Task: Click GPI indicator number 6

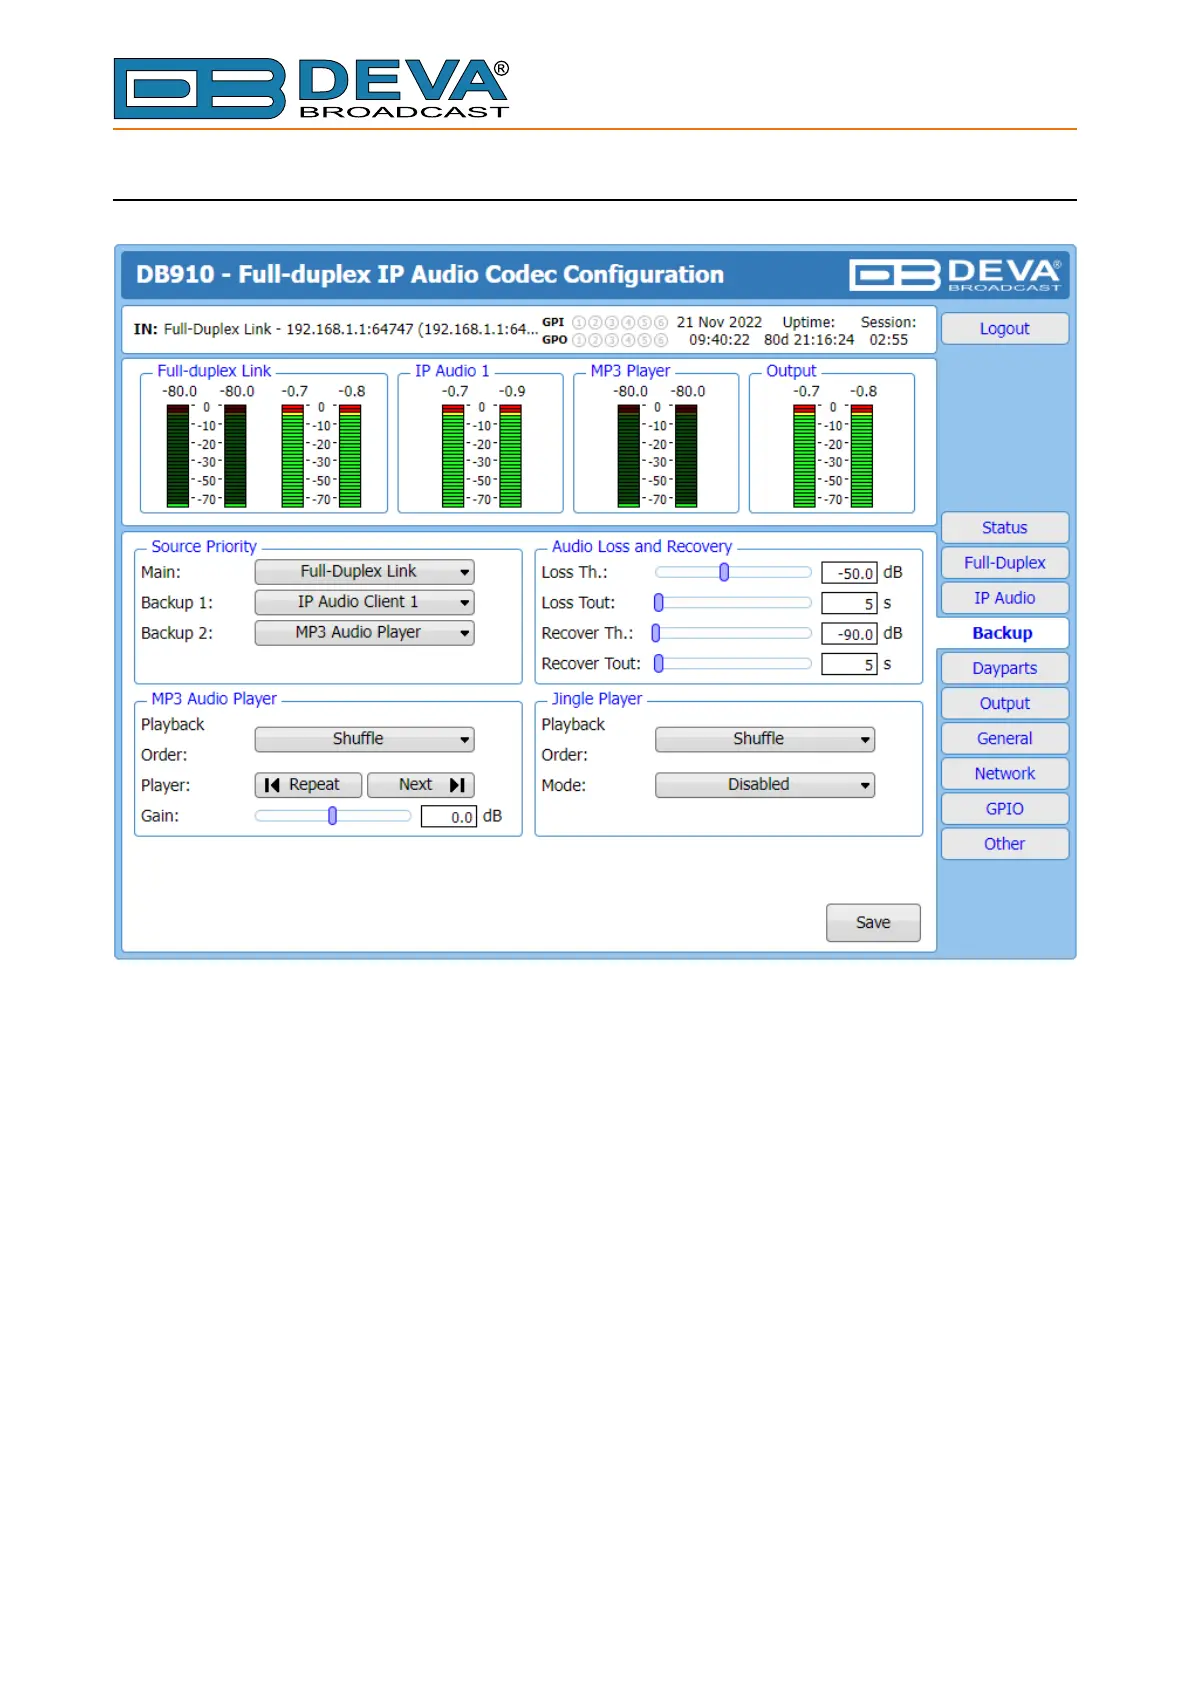Action: pyautogui.click(x=661, y=323)
